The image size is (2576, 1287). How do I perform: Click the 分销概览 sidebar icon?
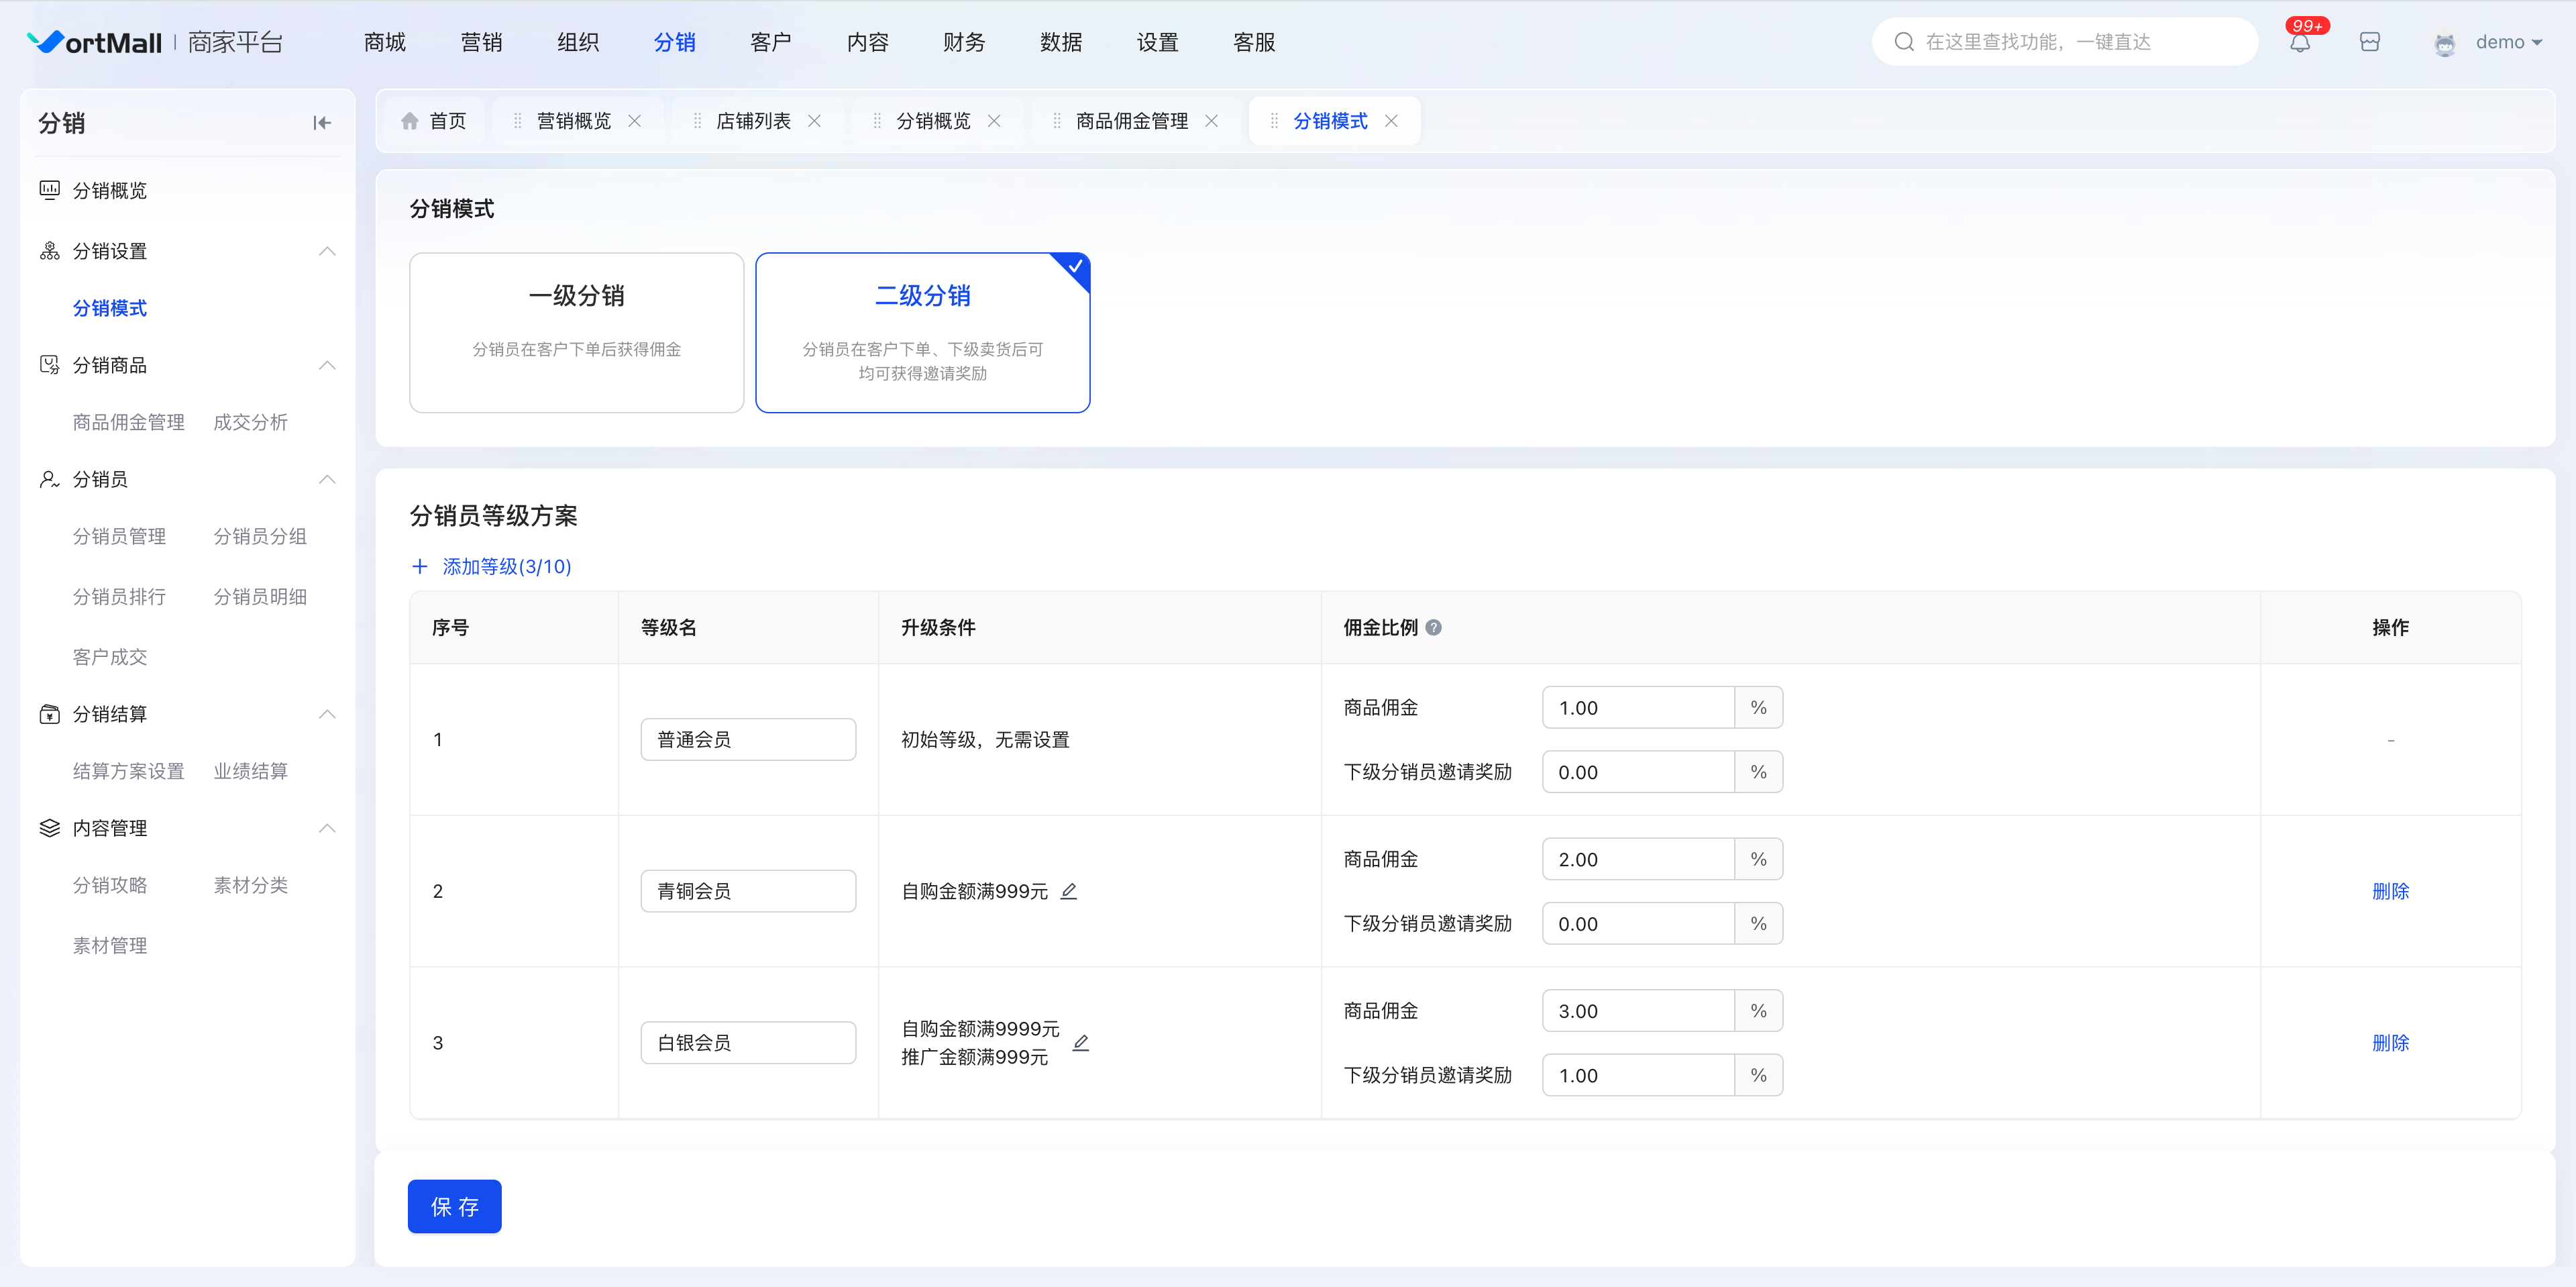point(49,190)
